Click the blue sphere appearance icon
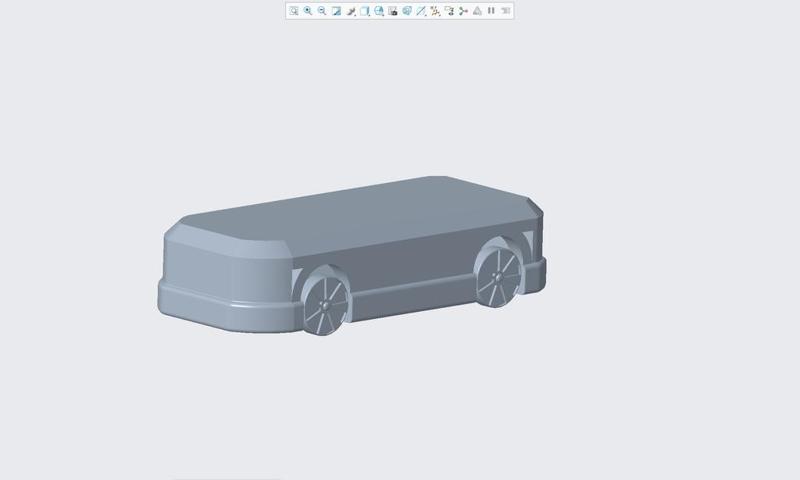This screenshot has height=480, width=800. [407, 11]
